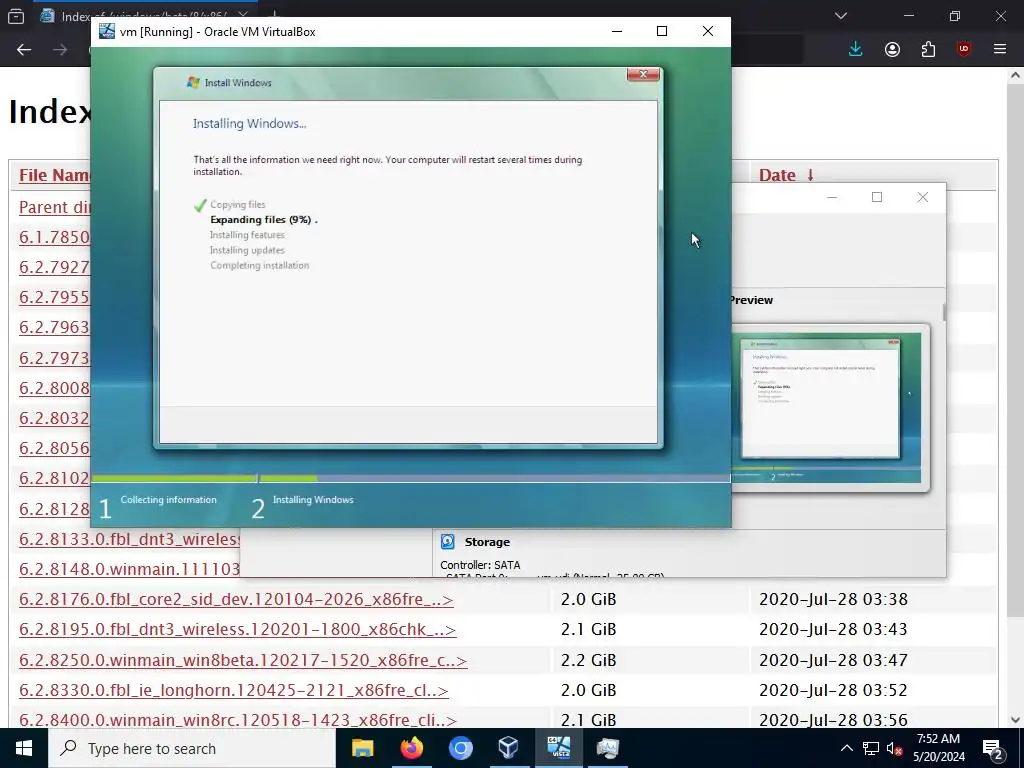
Task: Minimize the VirtualBox Manager window behind
Action: click(832, 197)
